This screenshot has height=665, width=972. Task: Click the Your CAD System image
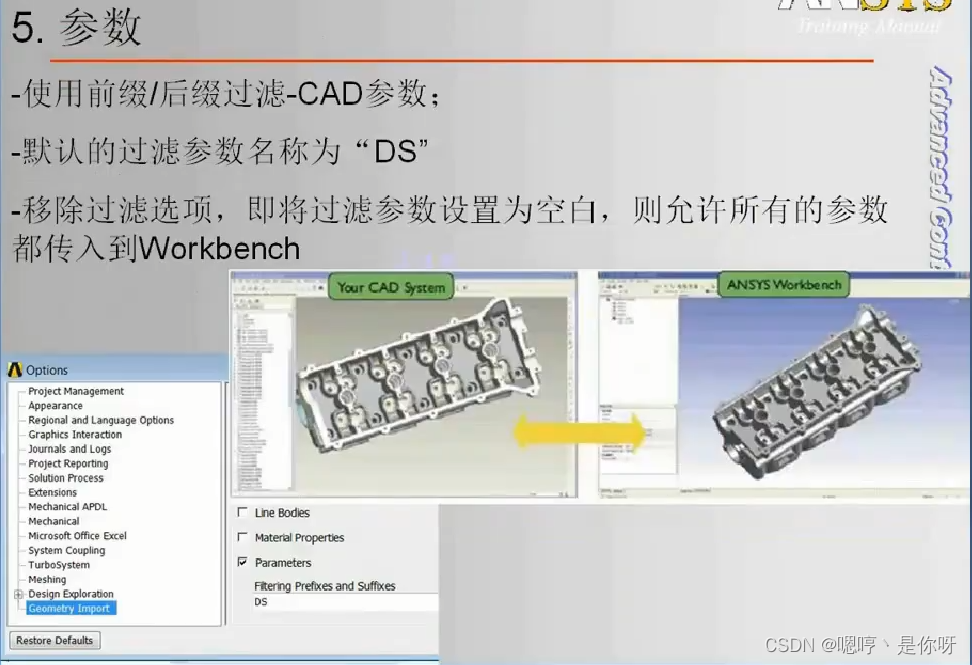(x=404, y=384)
